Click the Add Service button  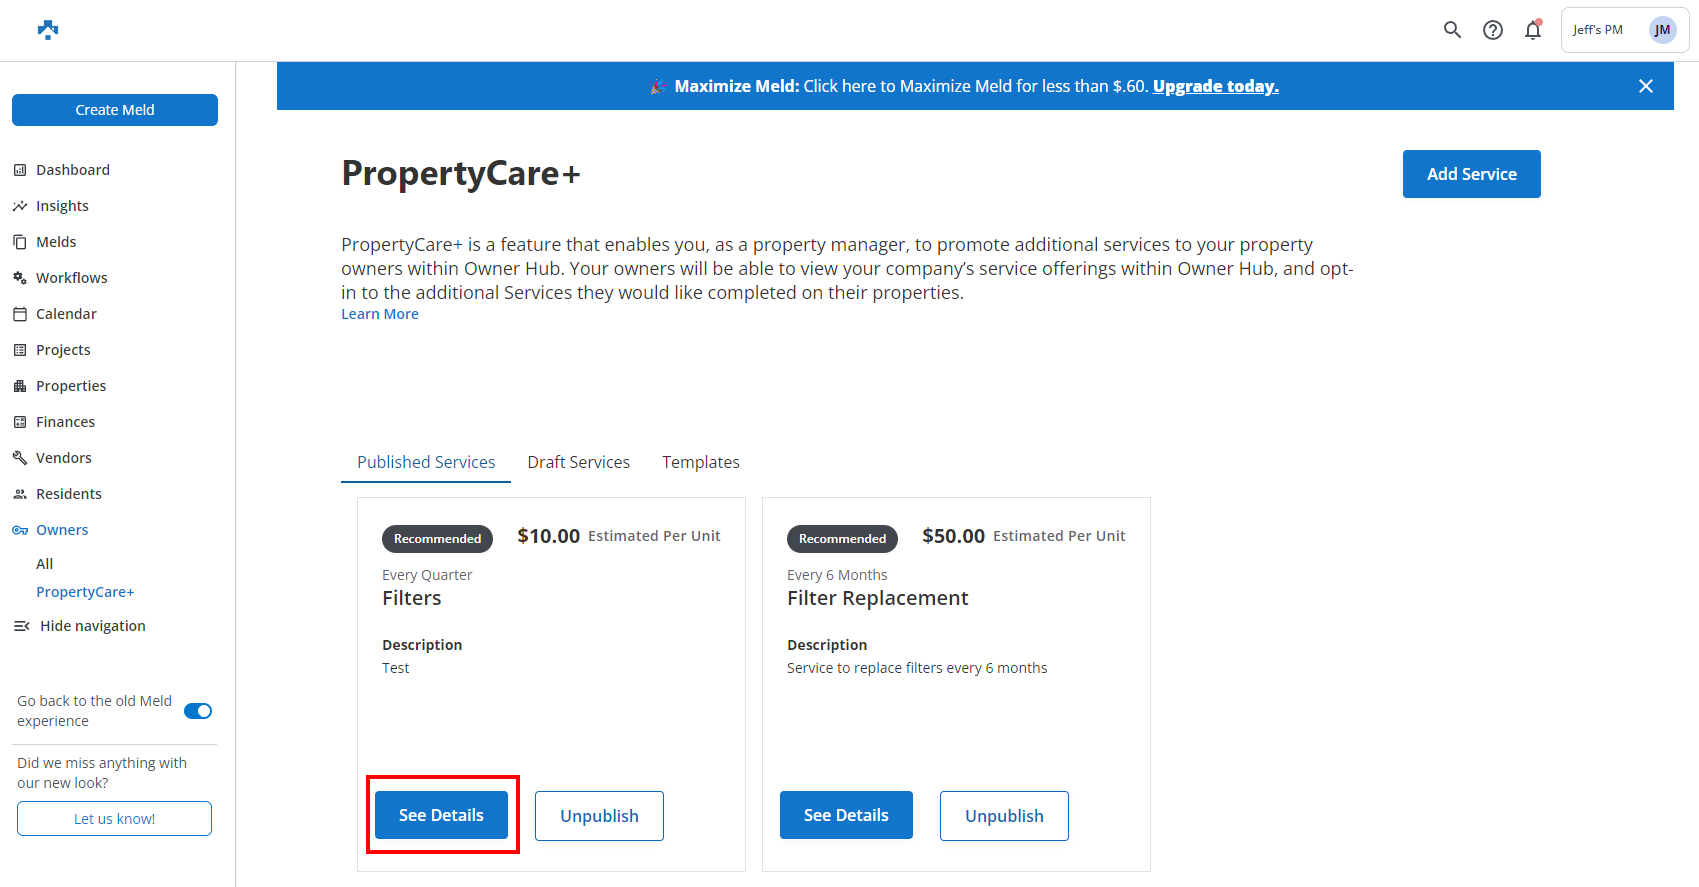pos(1471,174)
